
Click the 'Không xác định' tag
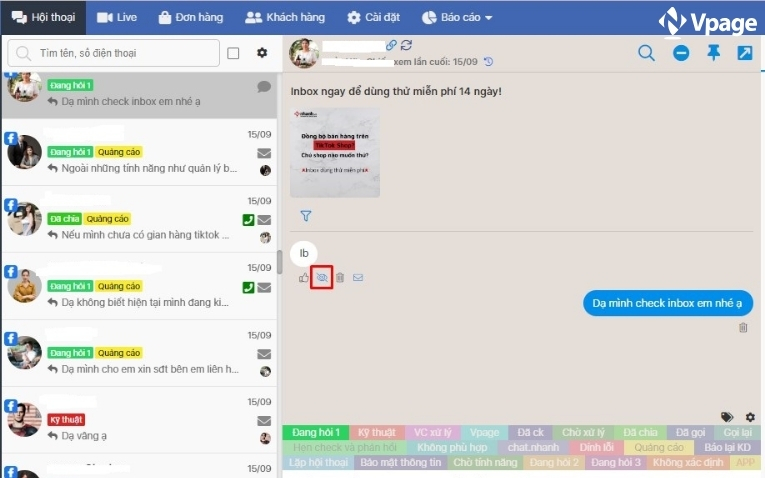(x=688, y=462)
